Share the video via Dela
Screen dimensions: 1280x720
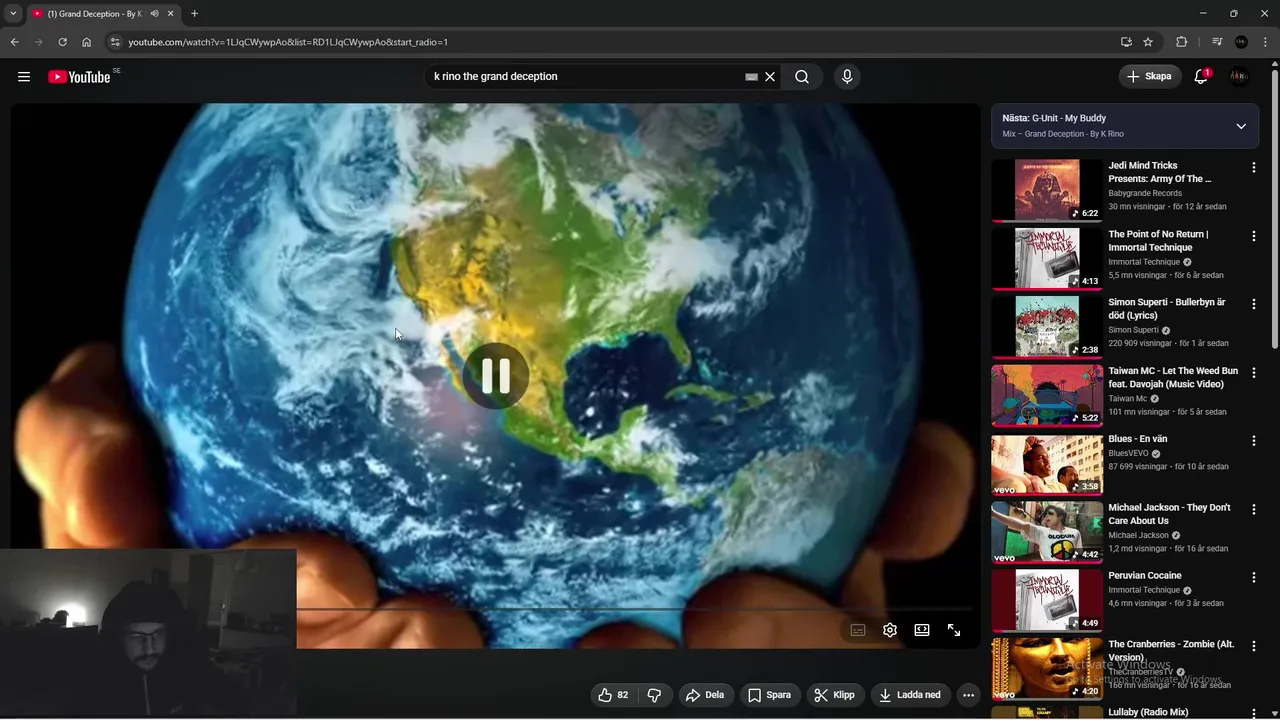coord(704,695)
